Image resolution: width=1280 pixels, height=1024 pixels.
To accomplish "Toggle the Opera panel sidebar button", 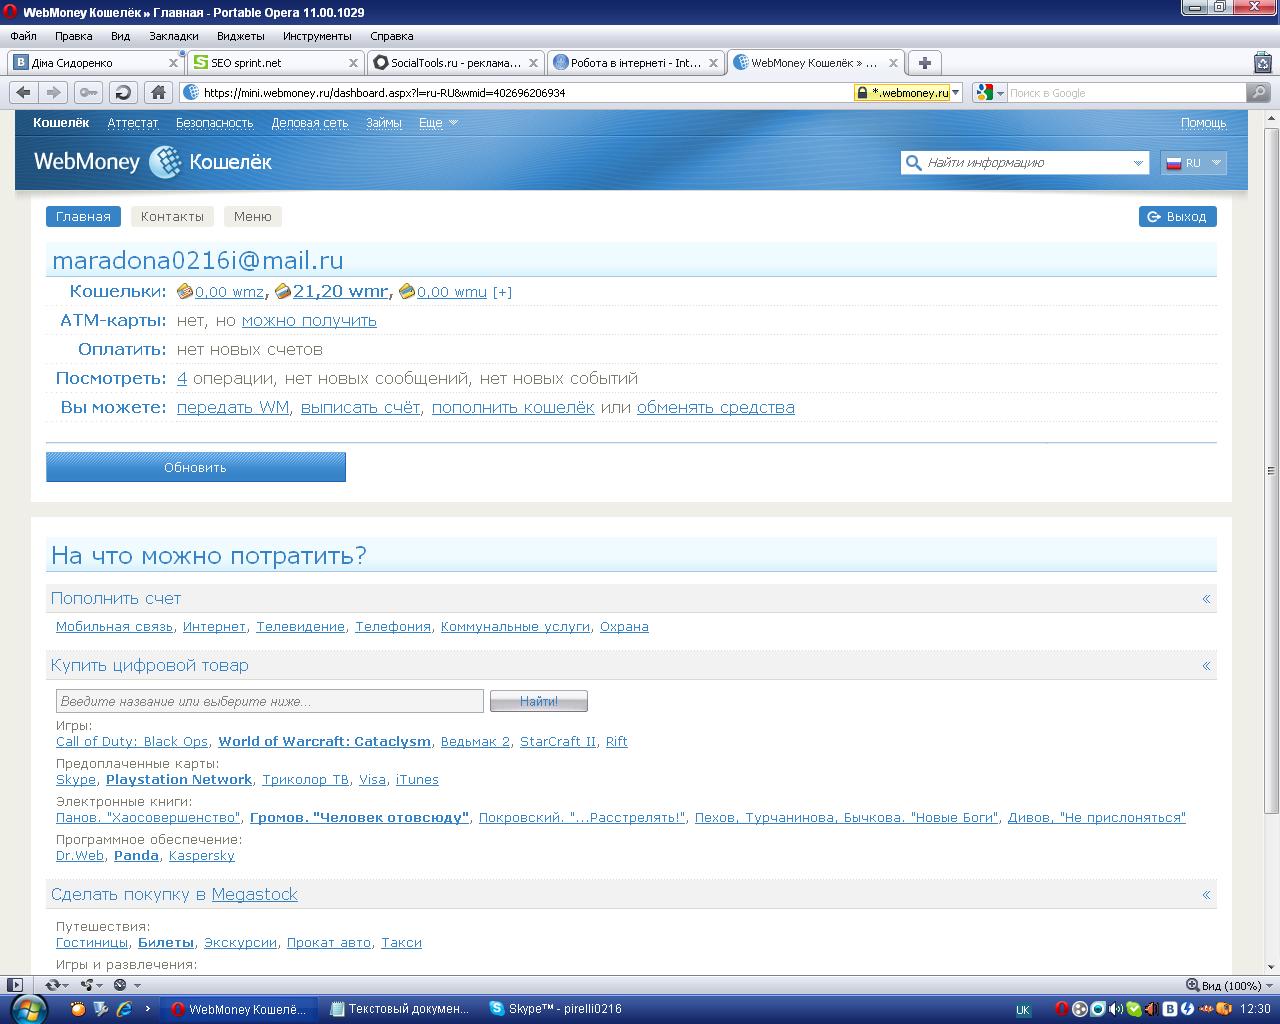I will (x=14, y=985).
